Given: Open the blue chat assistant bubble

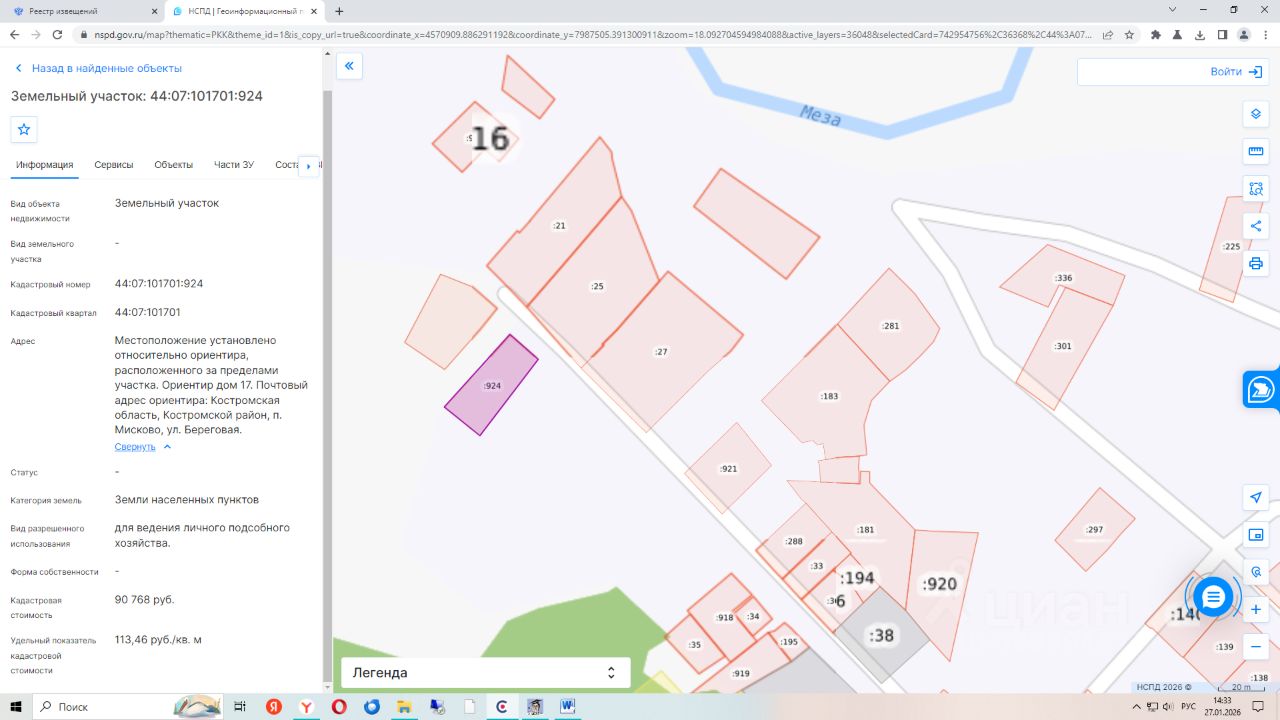Looking at the screenshot, I should pos(1213,597).
